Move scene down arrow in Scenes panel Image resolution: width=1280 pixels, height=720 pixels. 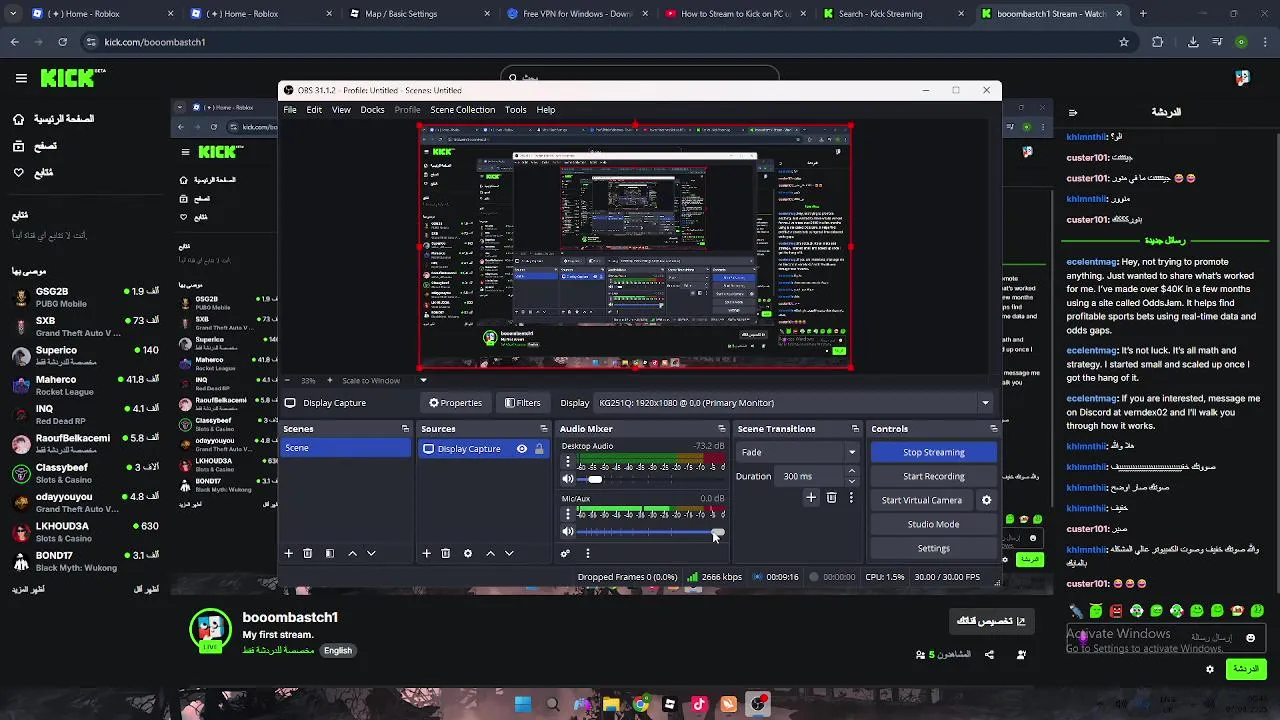371,553
